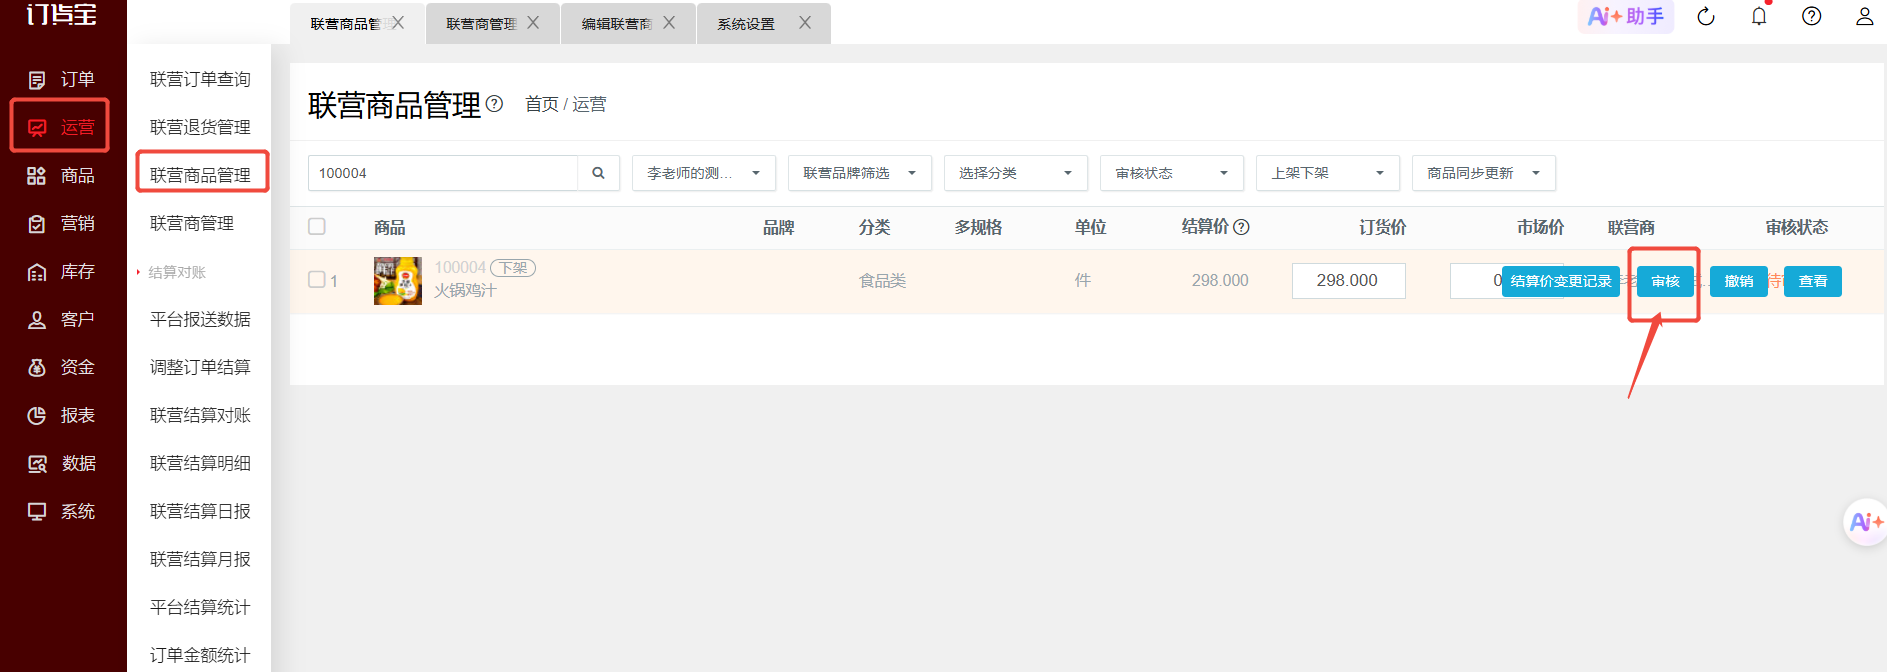
Task: Open the 上架下架 dropdown
Action: 1328,173
